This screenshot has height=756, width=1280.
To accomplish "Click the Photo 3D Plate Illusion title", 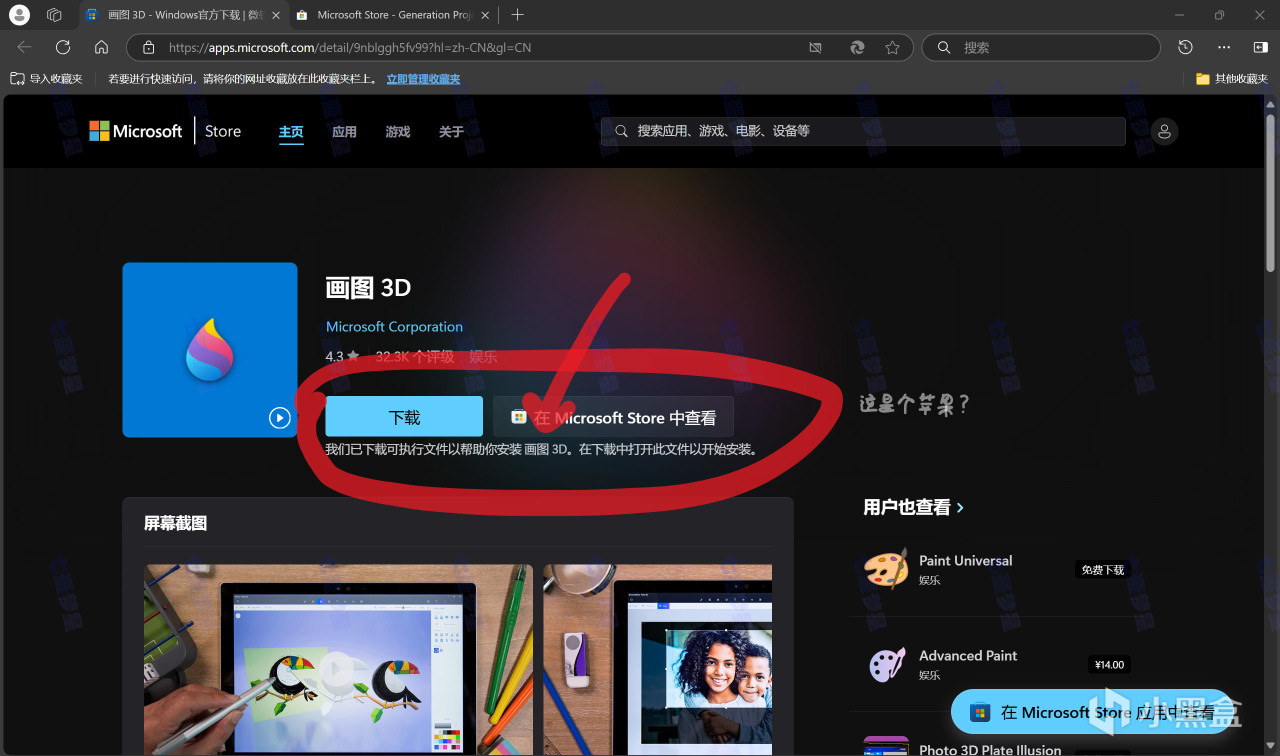I will 990,749.
